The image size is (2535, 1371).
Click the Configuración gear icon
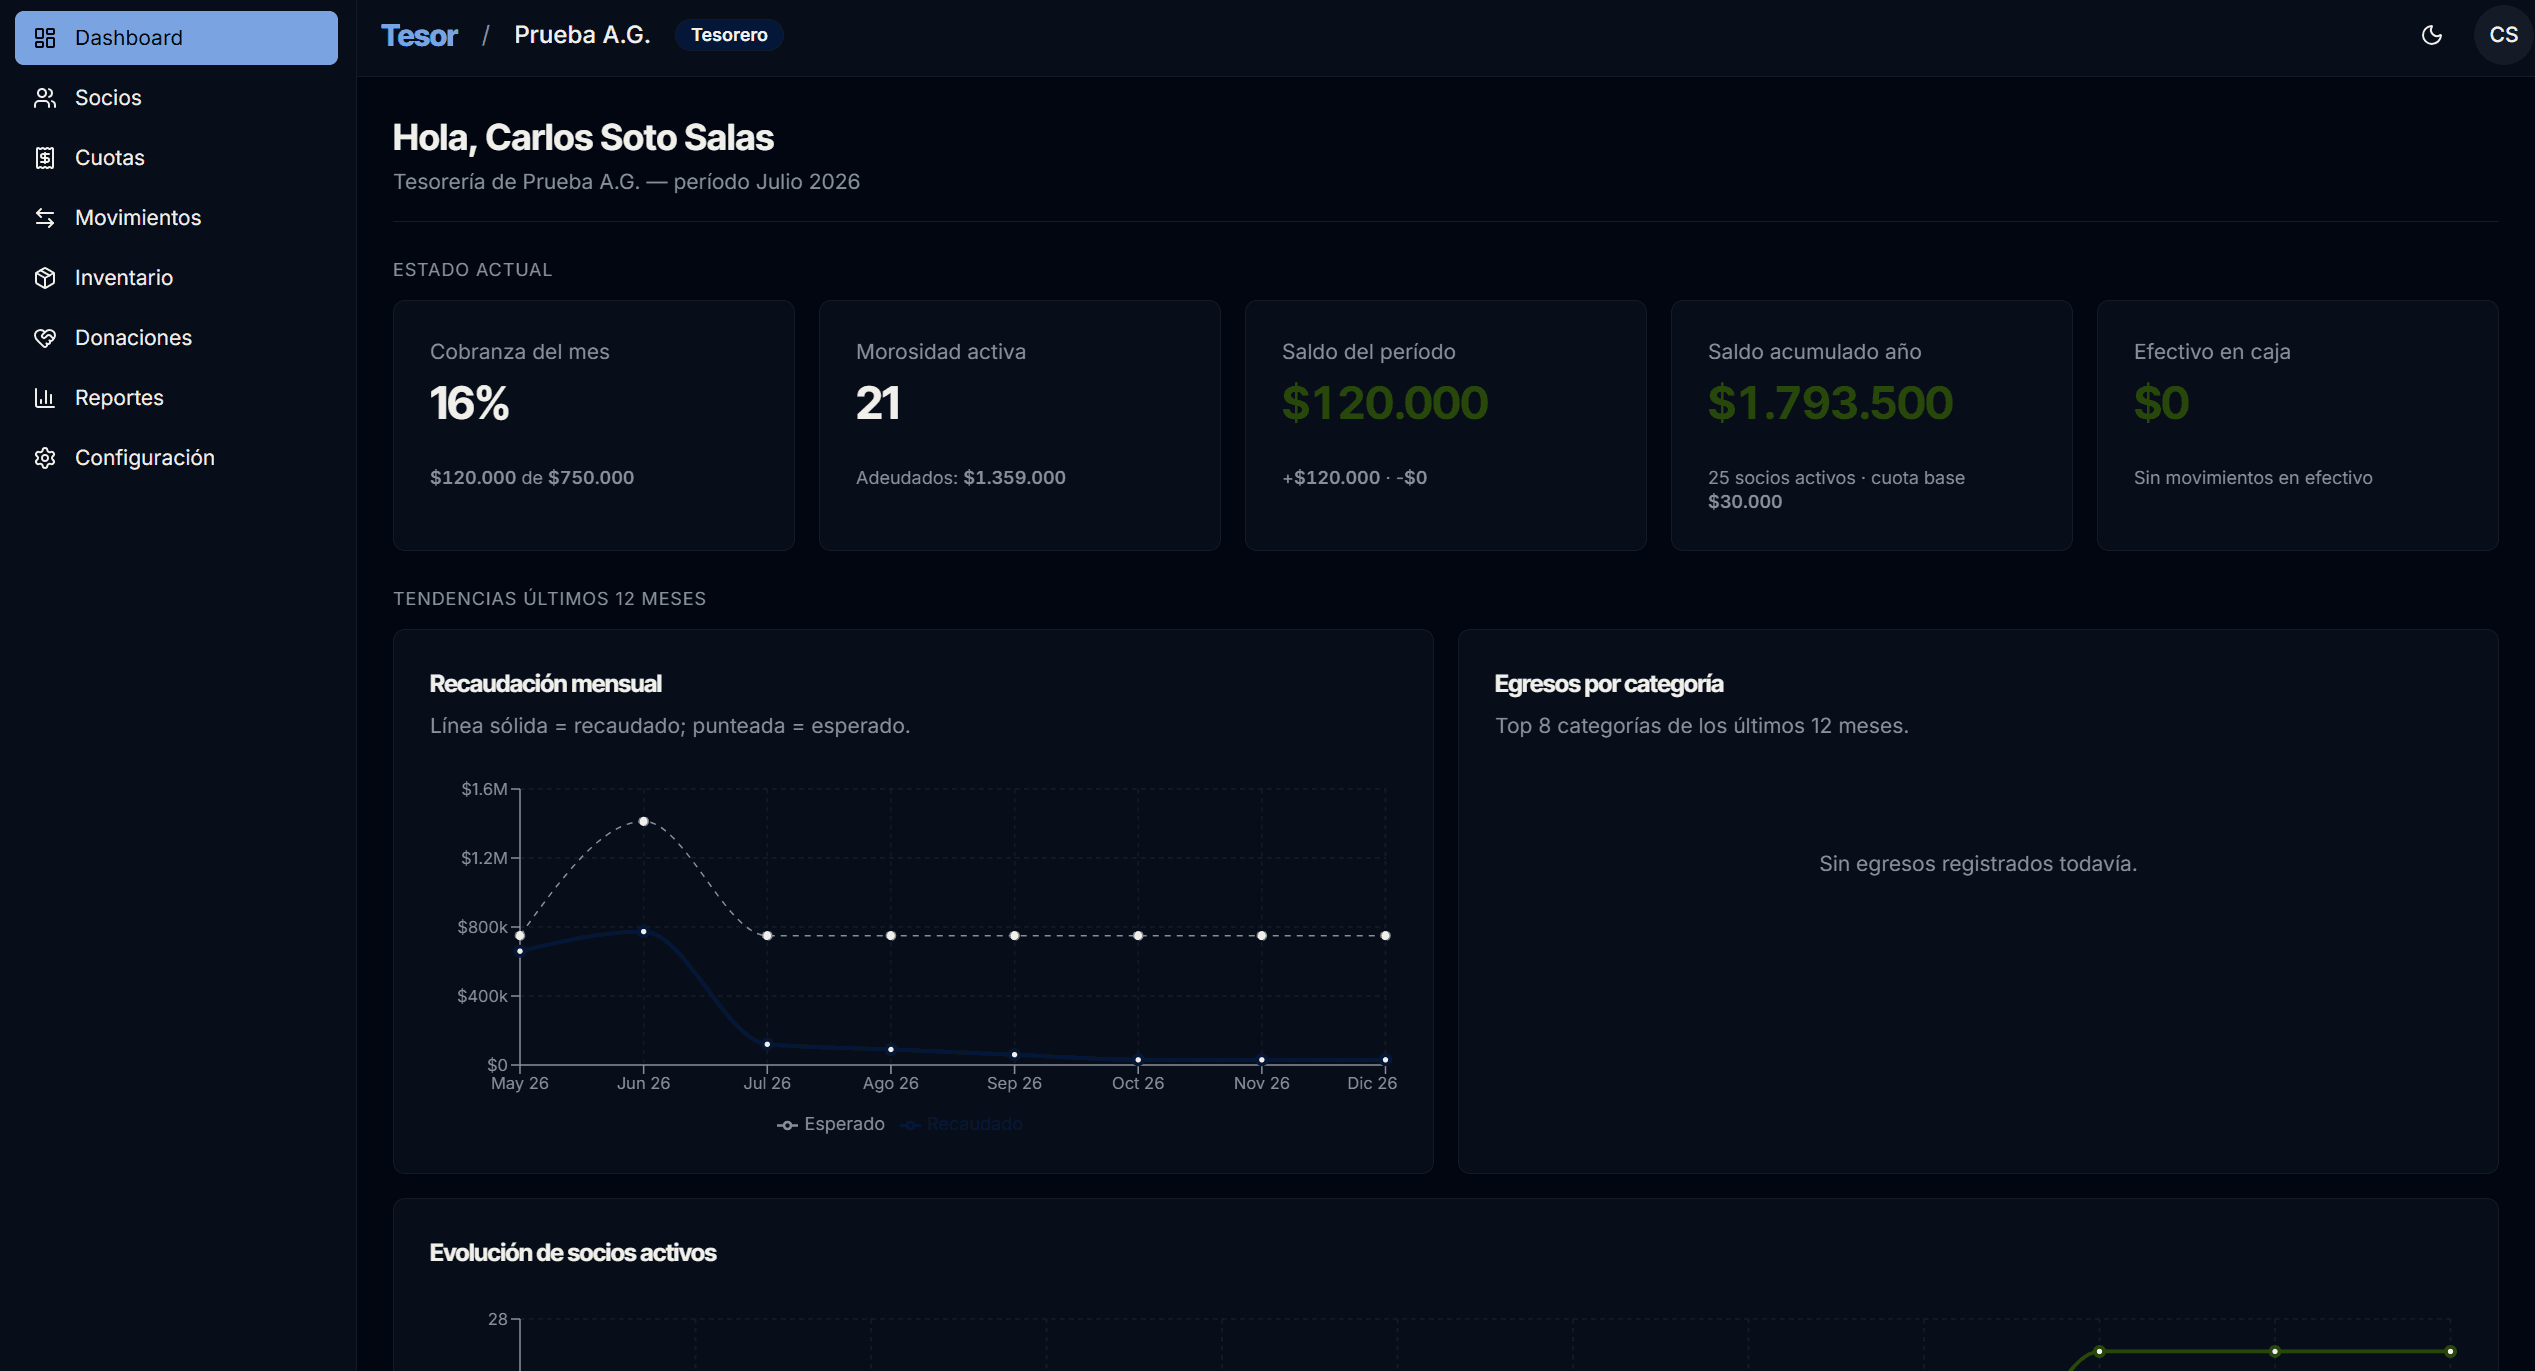point(45,458)
